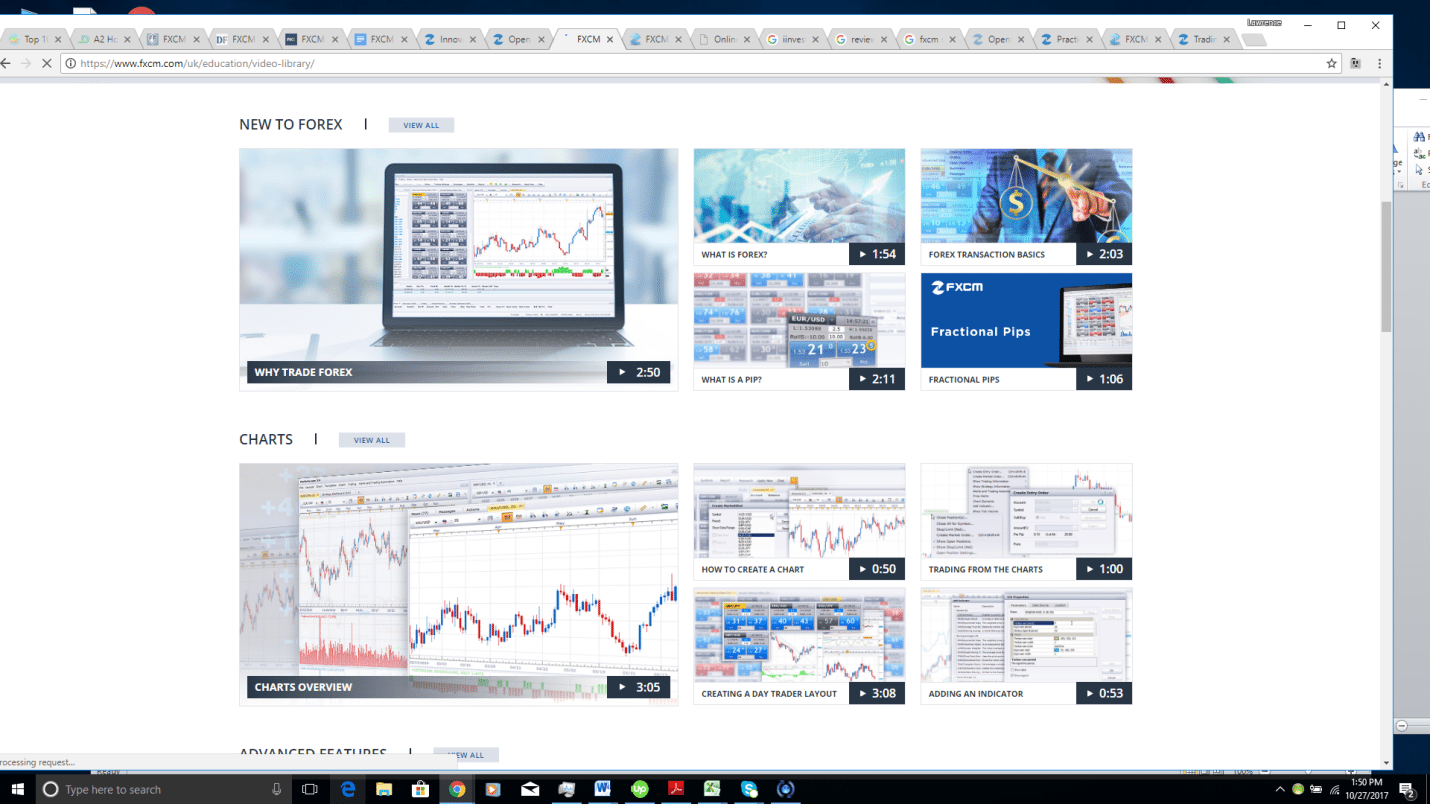
Task: Click the Cortana microphone icon
Action: 277,789
